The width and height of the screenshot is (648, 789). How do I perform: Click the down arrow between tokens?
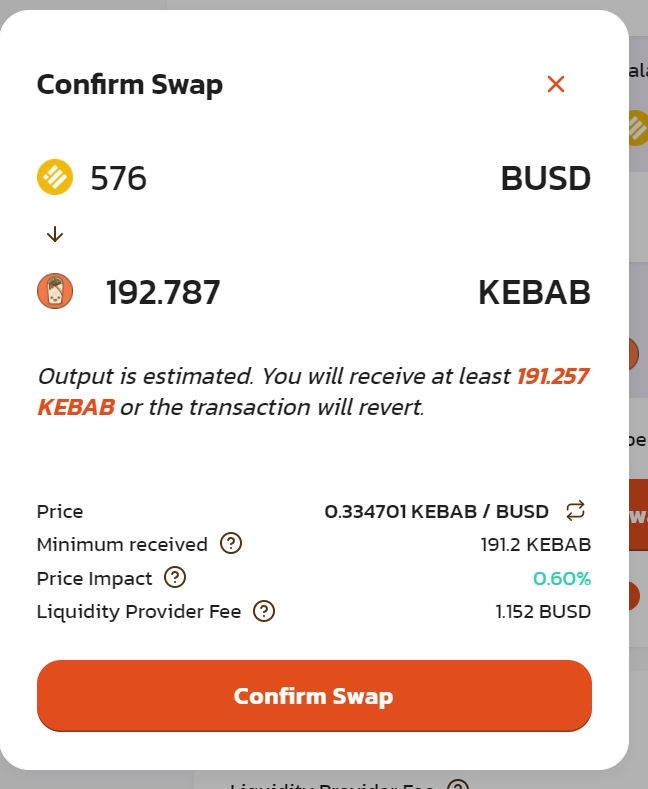coord(55,234)
